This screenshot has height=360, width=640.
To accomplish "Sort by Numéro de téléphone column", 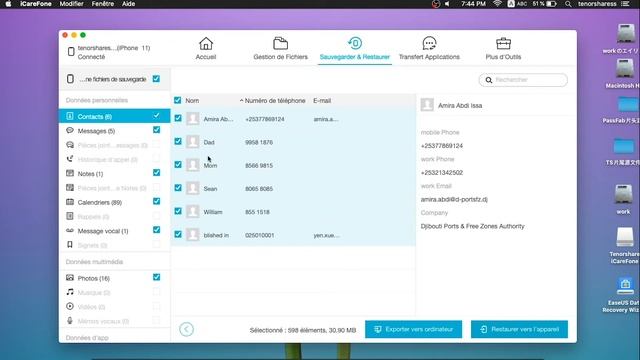I will coord(275,100).
